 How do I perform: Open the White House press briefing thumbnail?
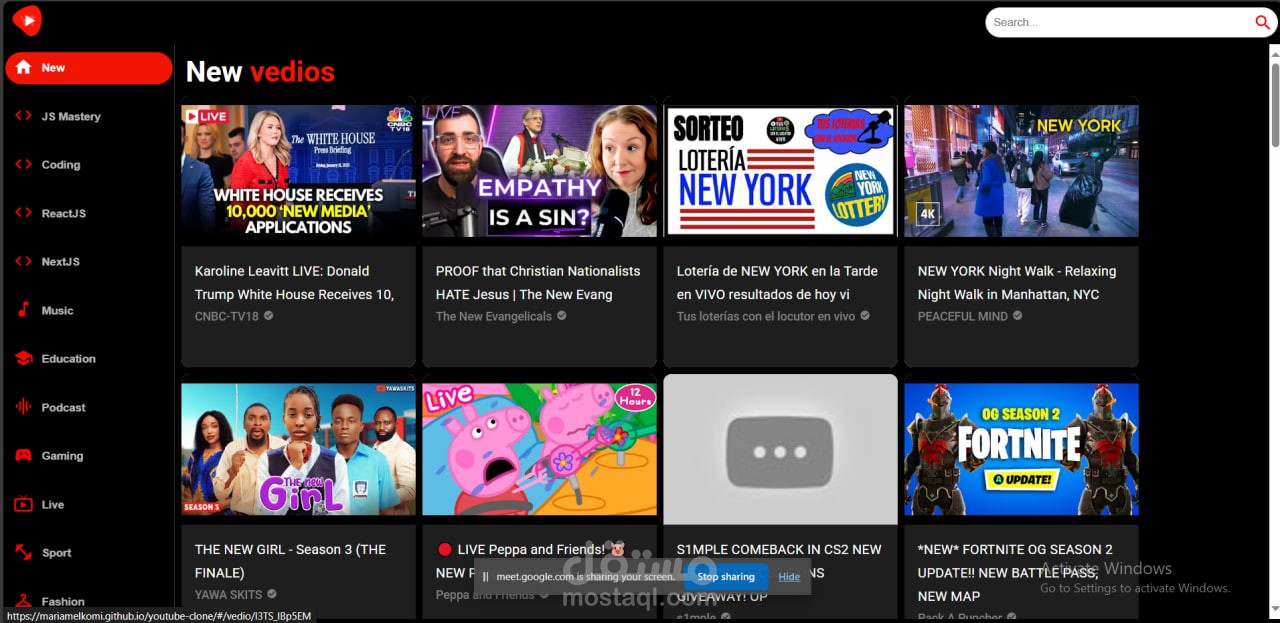click(x=298, y=171)
